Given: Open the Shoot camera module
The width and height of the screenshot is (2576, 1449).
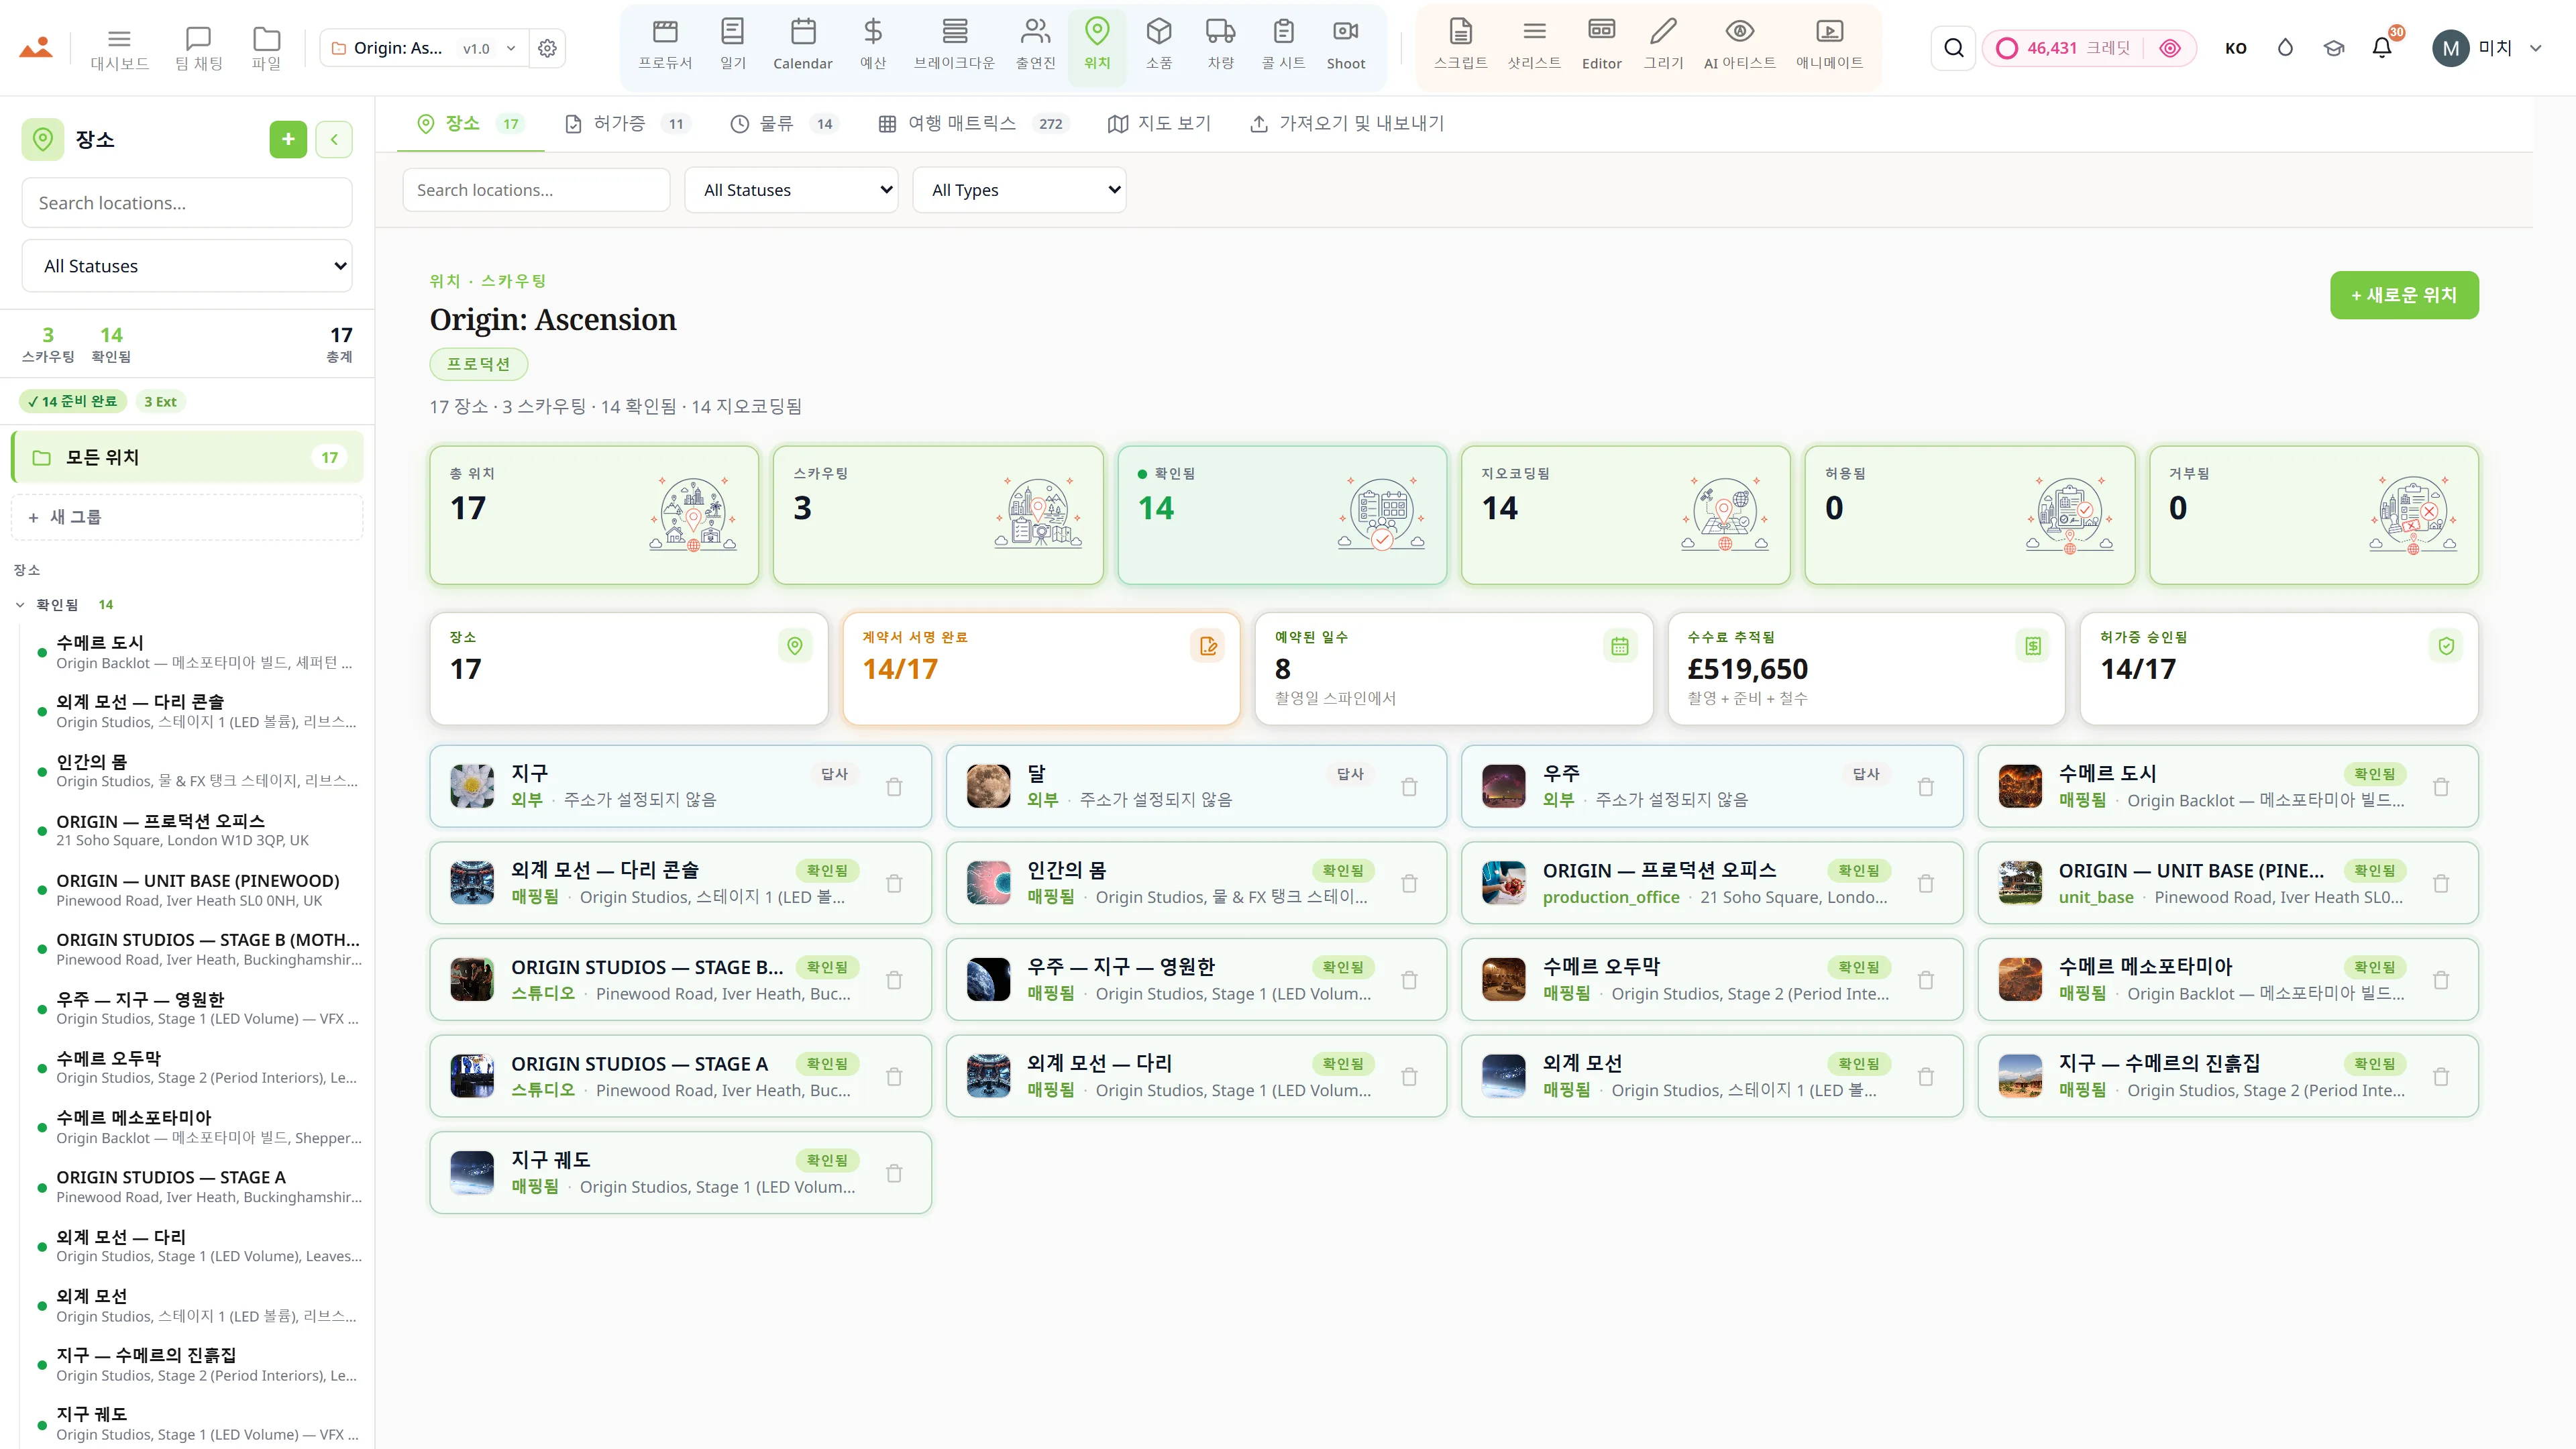Looking at the screenshot, I should tap(1345, 46).
